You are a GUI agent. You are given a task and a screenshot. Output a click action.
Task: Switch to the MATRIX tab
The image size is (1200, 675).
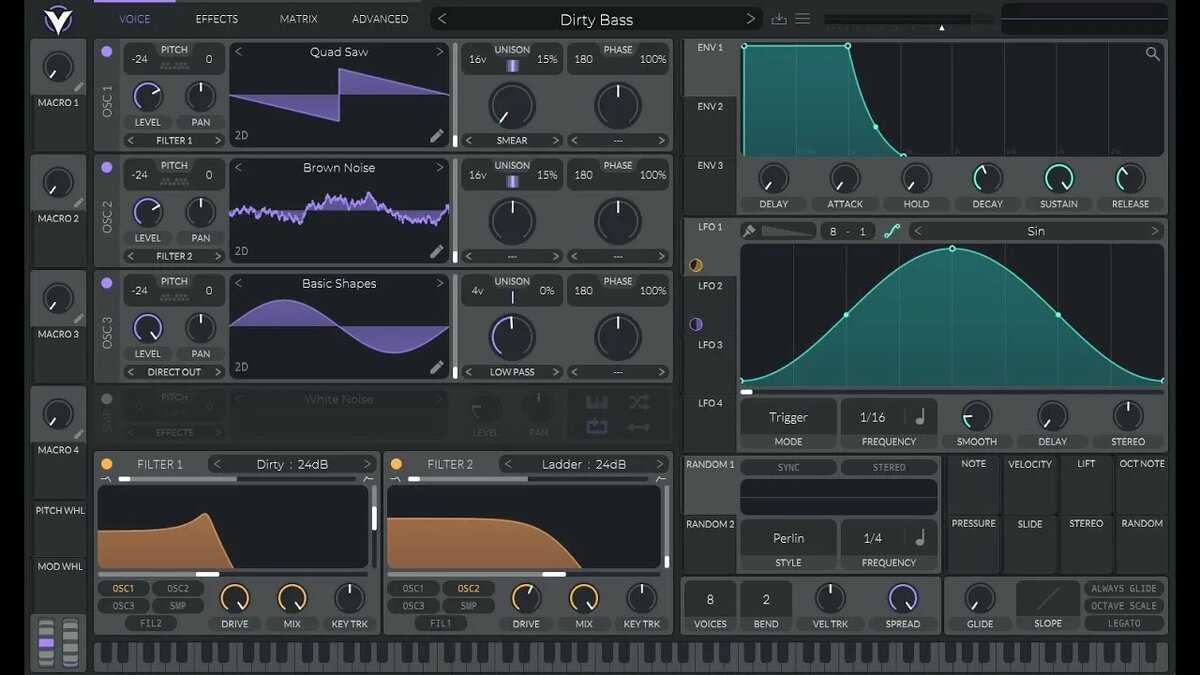click(x=299, y=19)
